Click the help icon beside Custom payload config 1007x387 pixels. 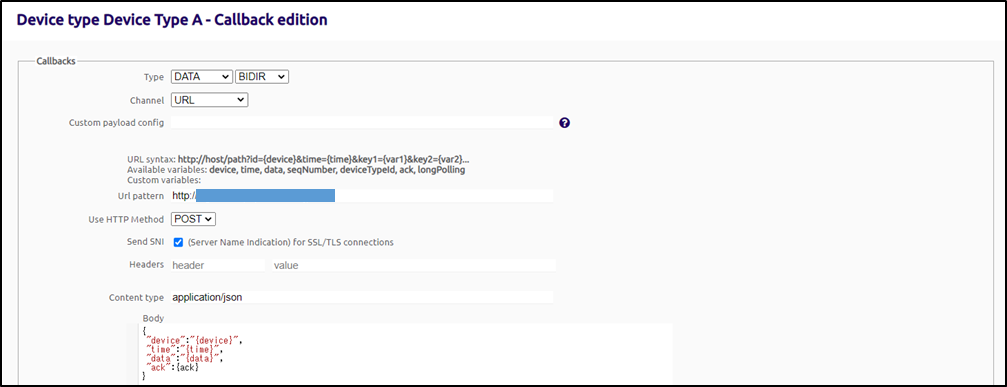point(565,123)
